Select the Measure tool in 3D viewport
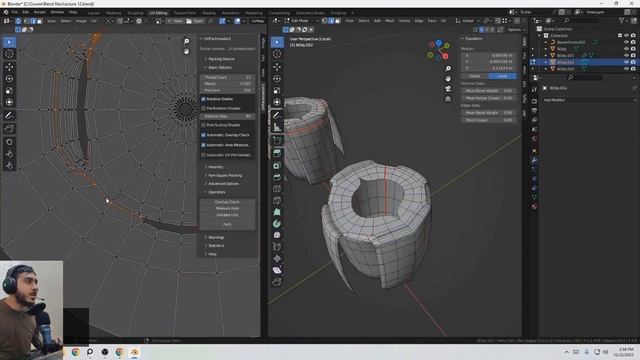The width and height of the screenshot is (640, 360). pos(277,127)
